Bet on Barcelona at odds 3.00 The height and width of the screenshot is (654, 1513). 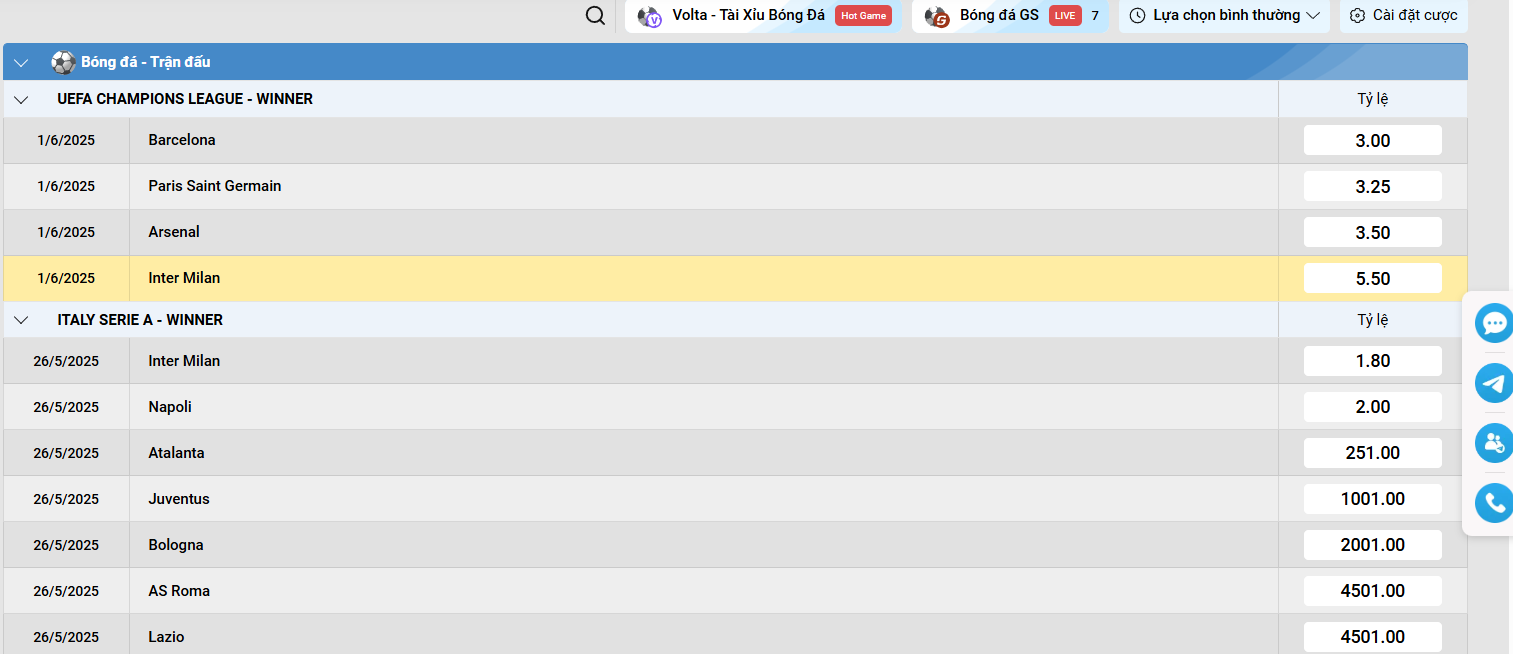(x=1372, y=141)
